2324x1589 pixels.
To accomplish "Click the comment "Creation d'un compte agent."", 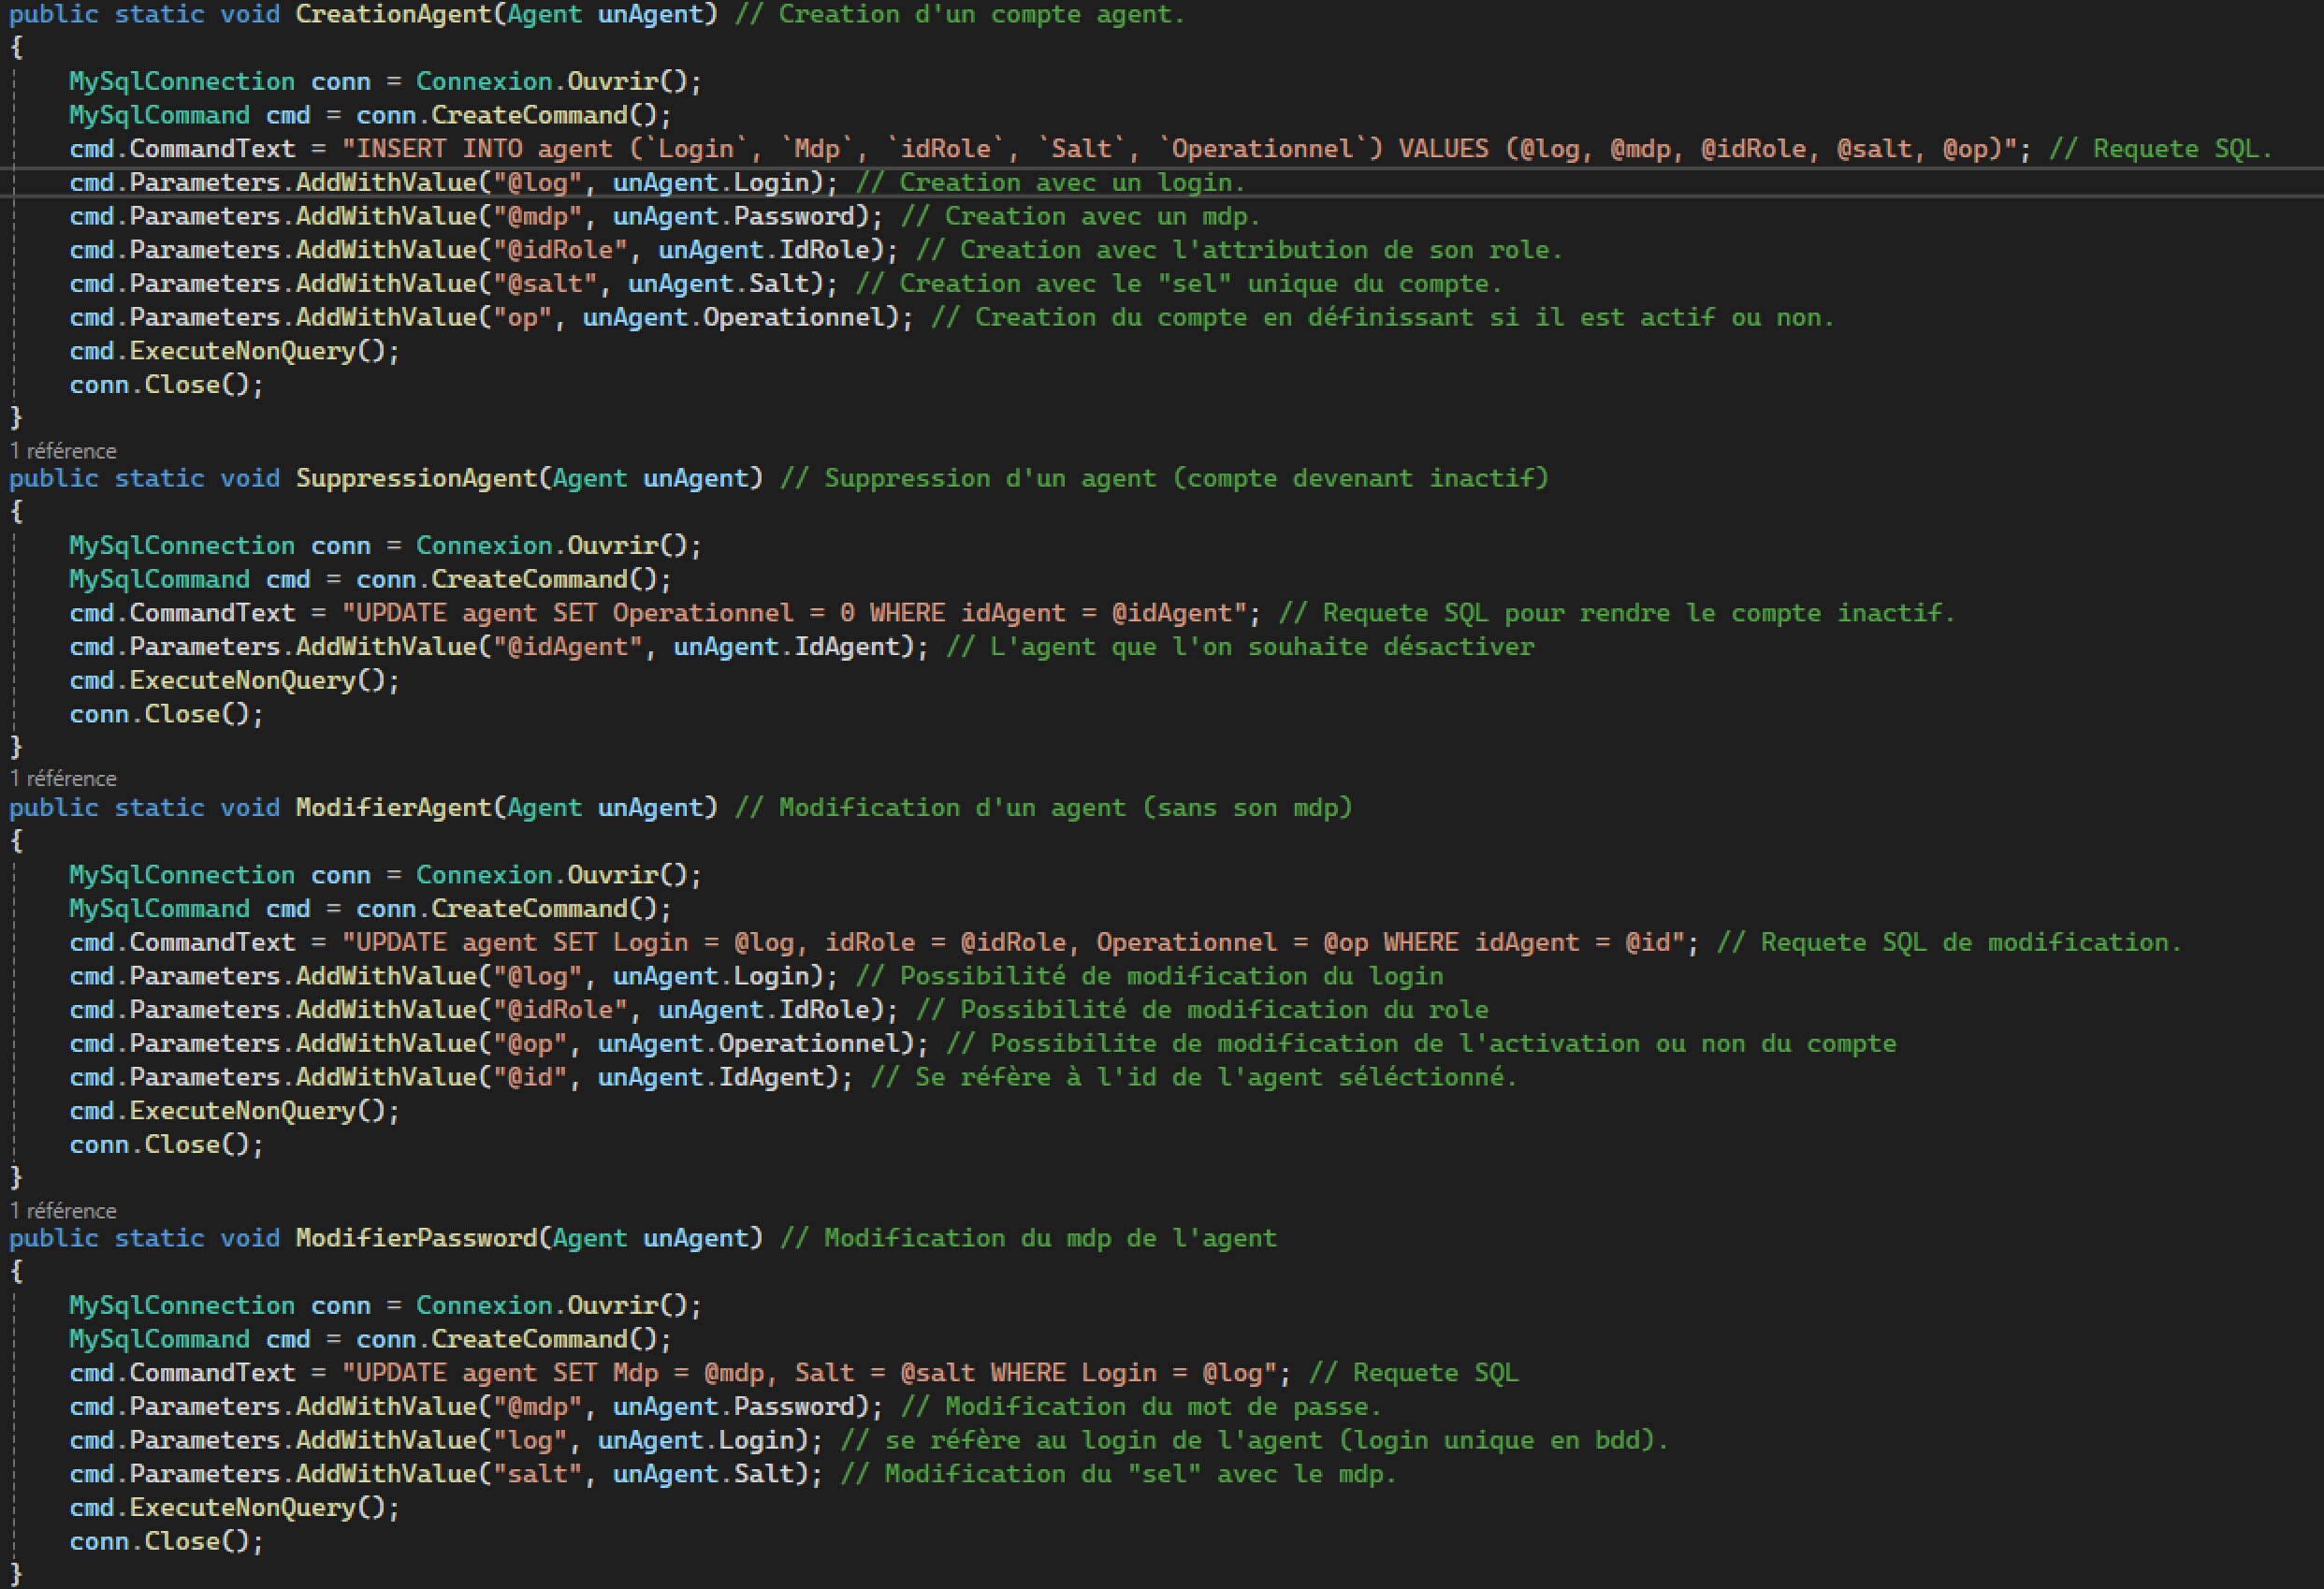I will point(960,15).
